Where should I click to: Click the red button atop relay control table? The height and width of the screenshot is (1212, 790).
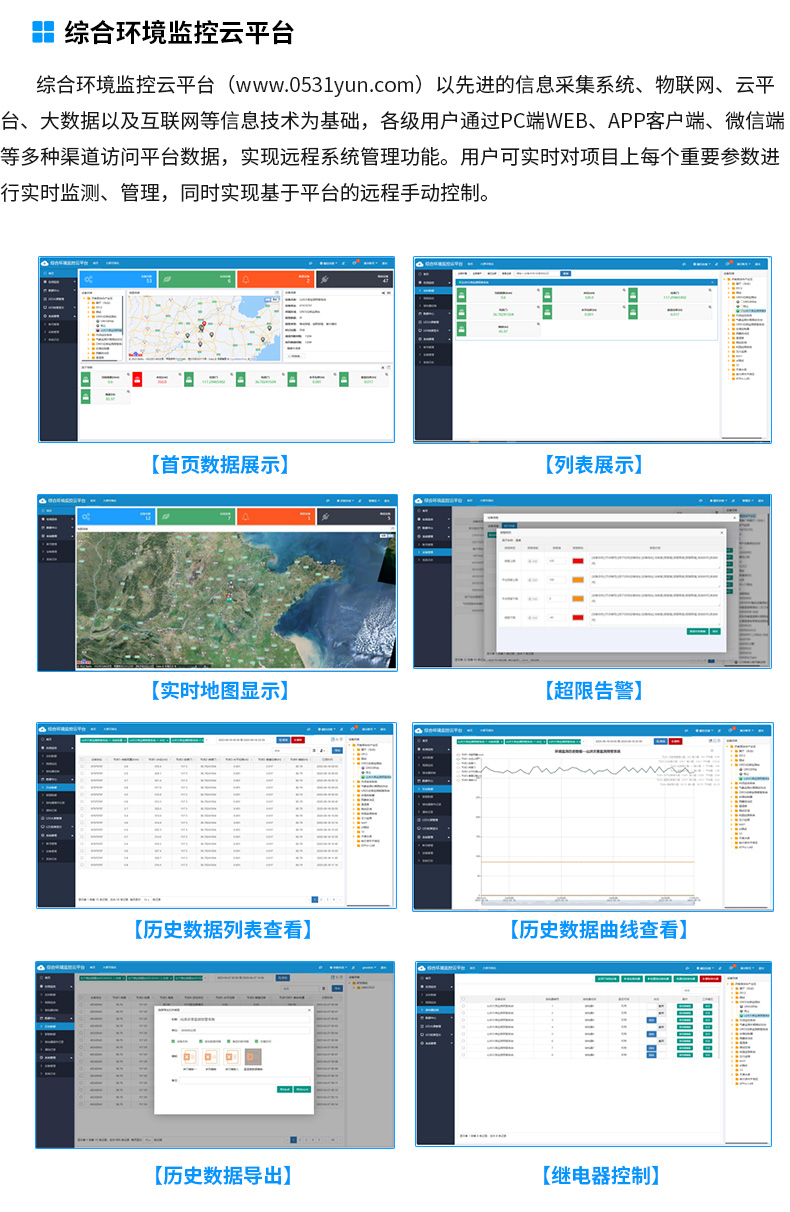tap(711, 979)
